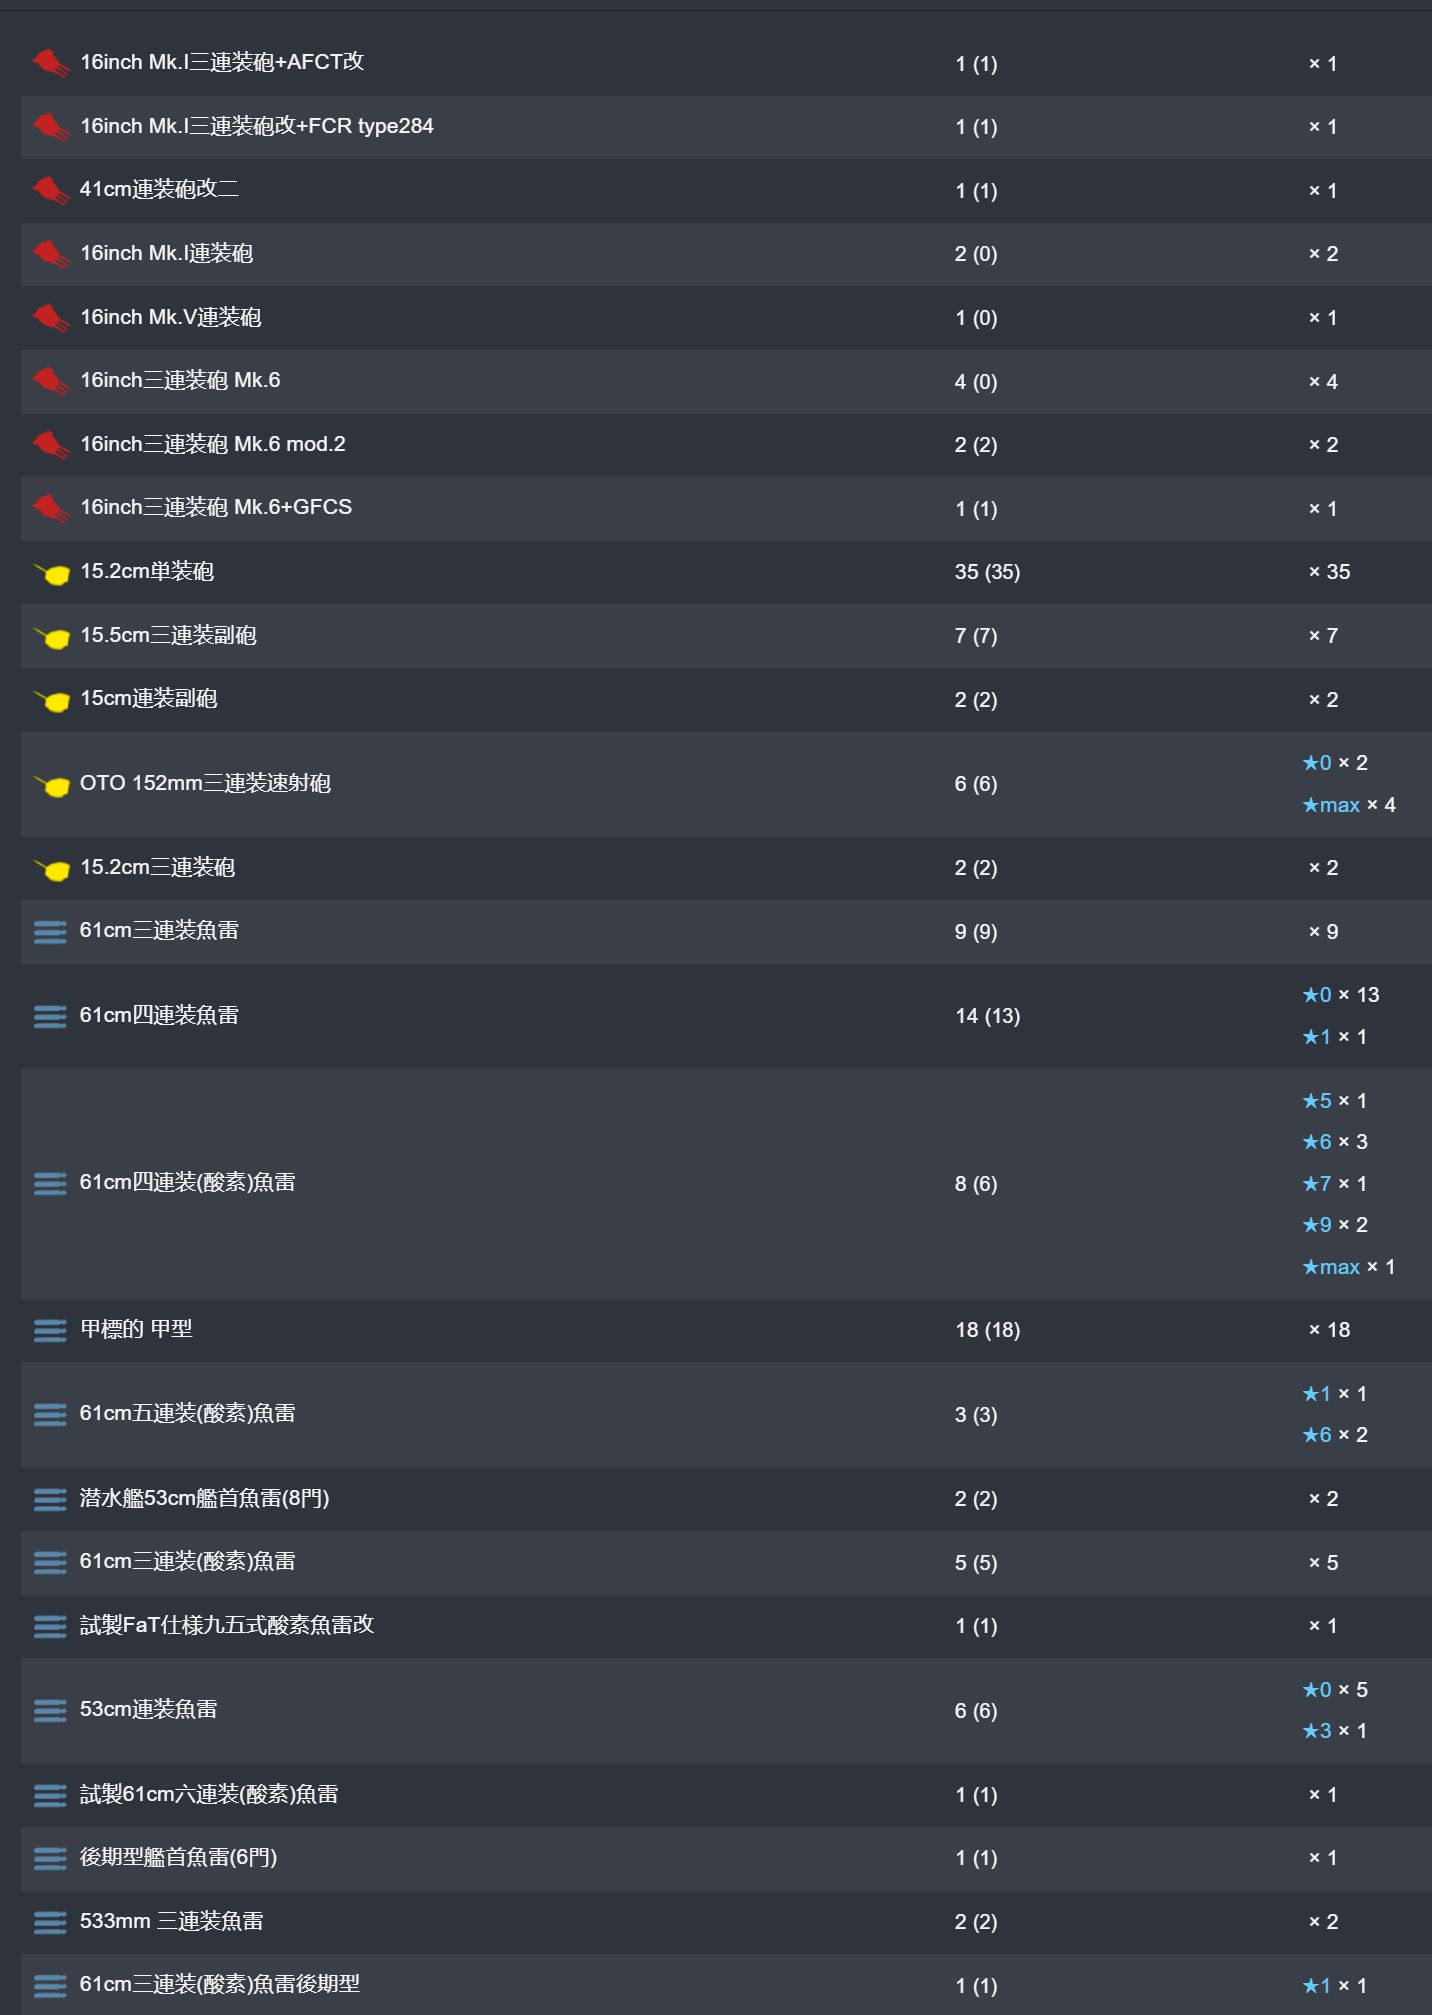Click red gun icon for 41cm連装砲改二

pyautogui.click(x=50, y=190)
